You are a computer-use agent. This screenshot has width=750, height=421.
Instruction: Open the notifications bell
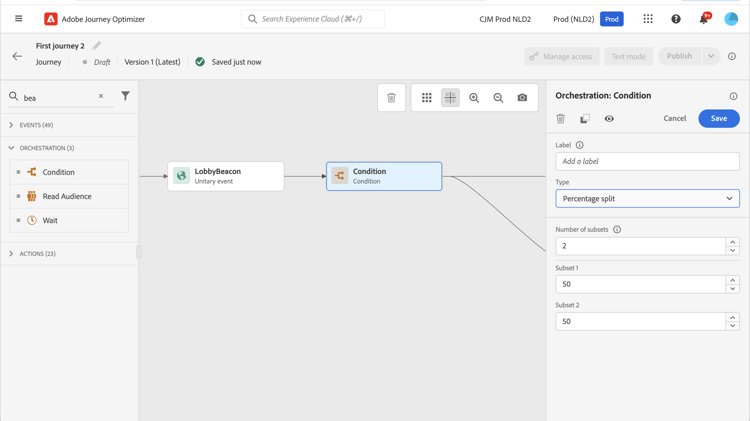703,19
